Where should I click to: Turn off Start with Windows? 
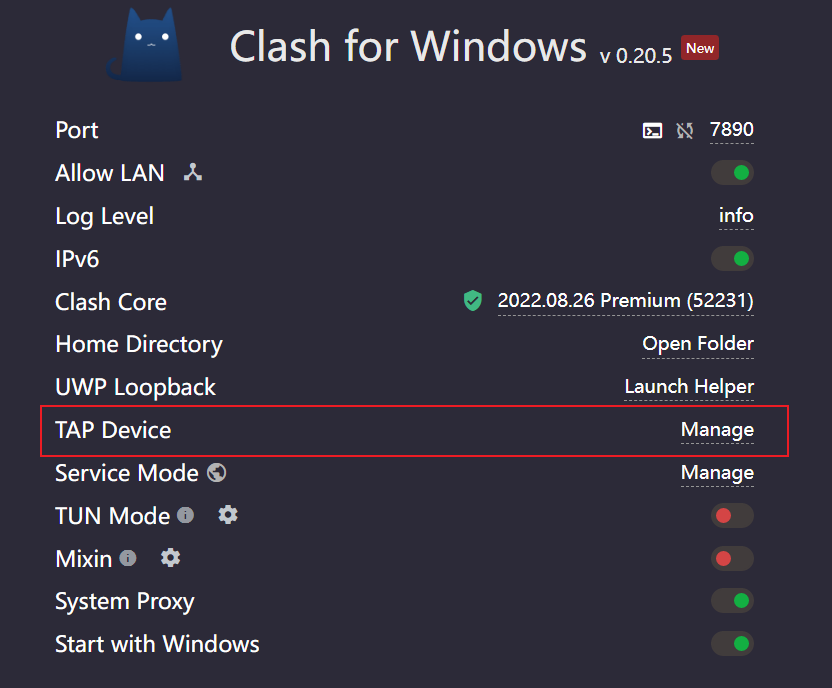(732, 643)
